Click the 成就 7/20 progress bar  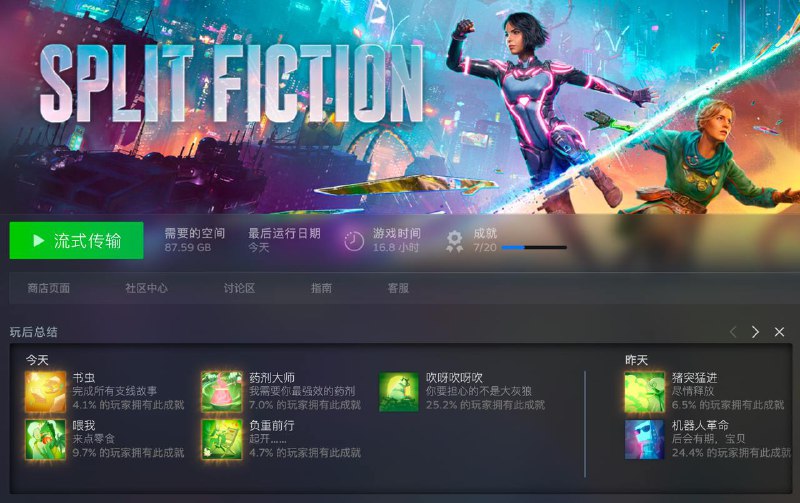point(534,247)
